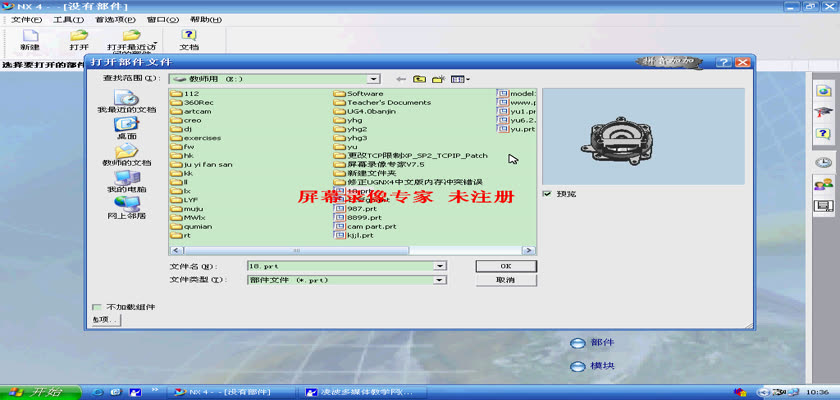Viewport: 840px width, 400px height.
Task: Select the 987.prt part file
Action: click(x=356, y=209)
